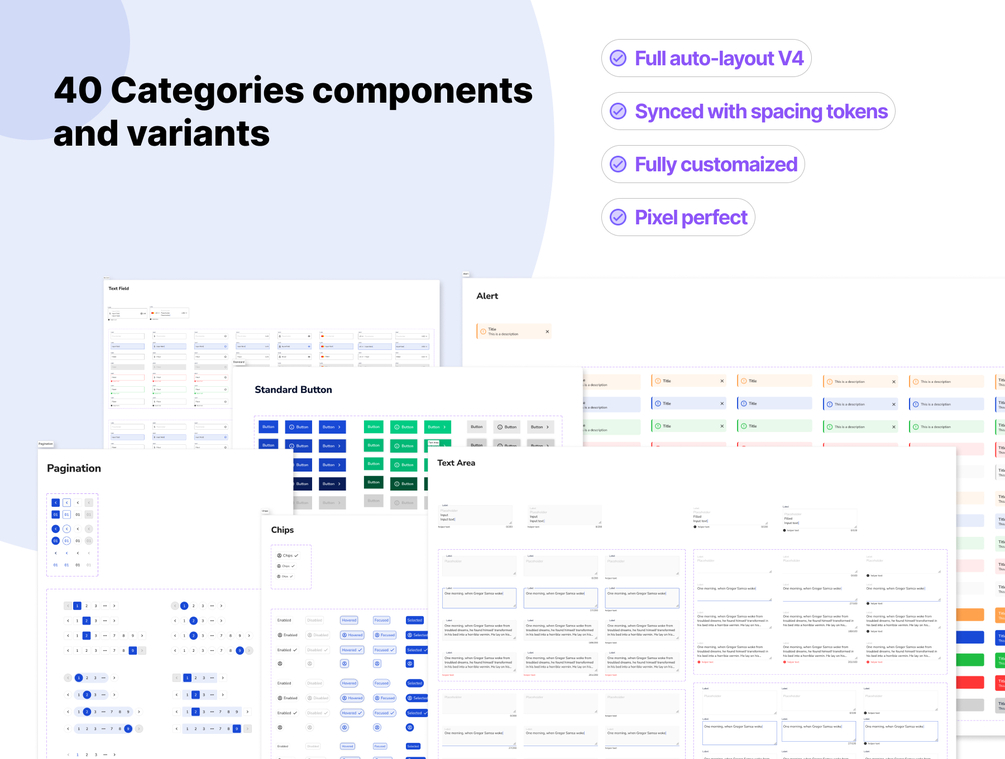1005x759 pixels.
Task: Click info icon on orange Title alert without close
Action: pos(744,381)
